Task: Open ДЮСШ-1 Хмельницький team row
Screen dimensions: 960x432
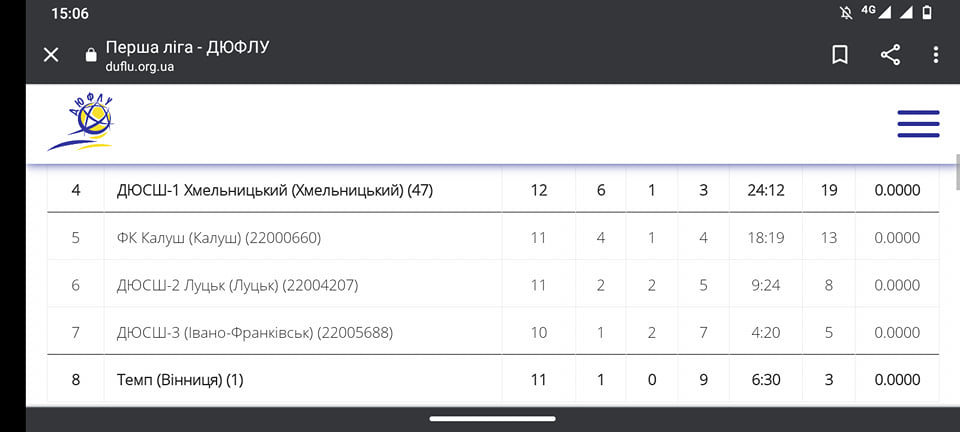Action: pos(275,190)
